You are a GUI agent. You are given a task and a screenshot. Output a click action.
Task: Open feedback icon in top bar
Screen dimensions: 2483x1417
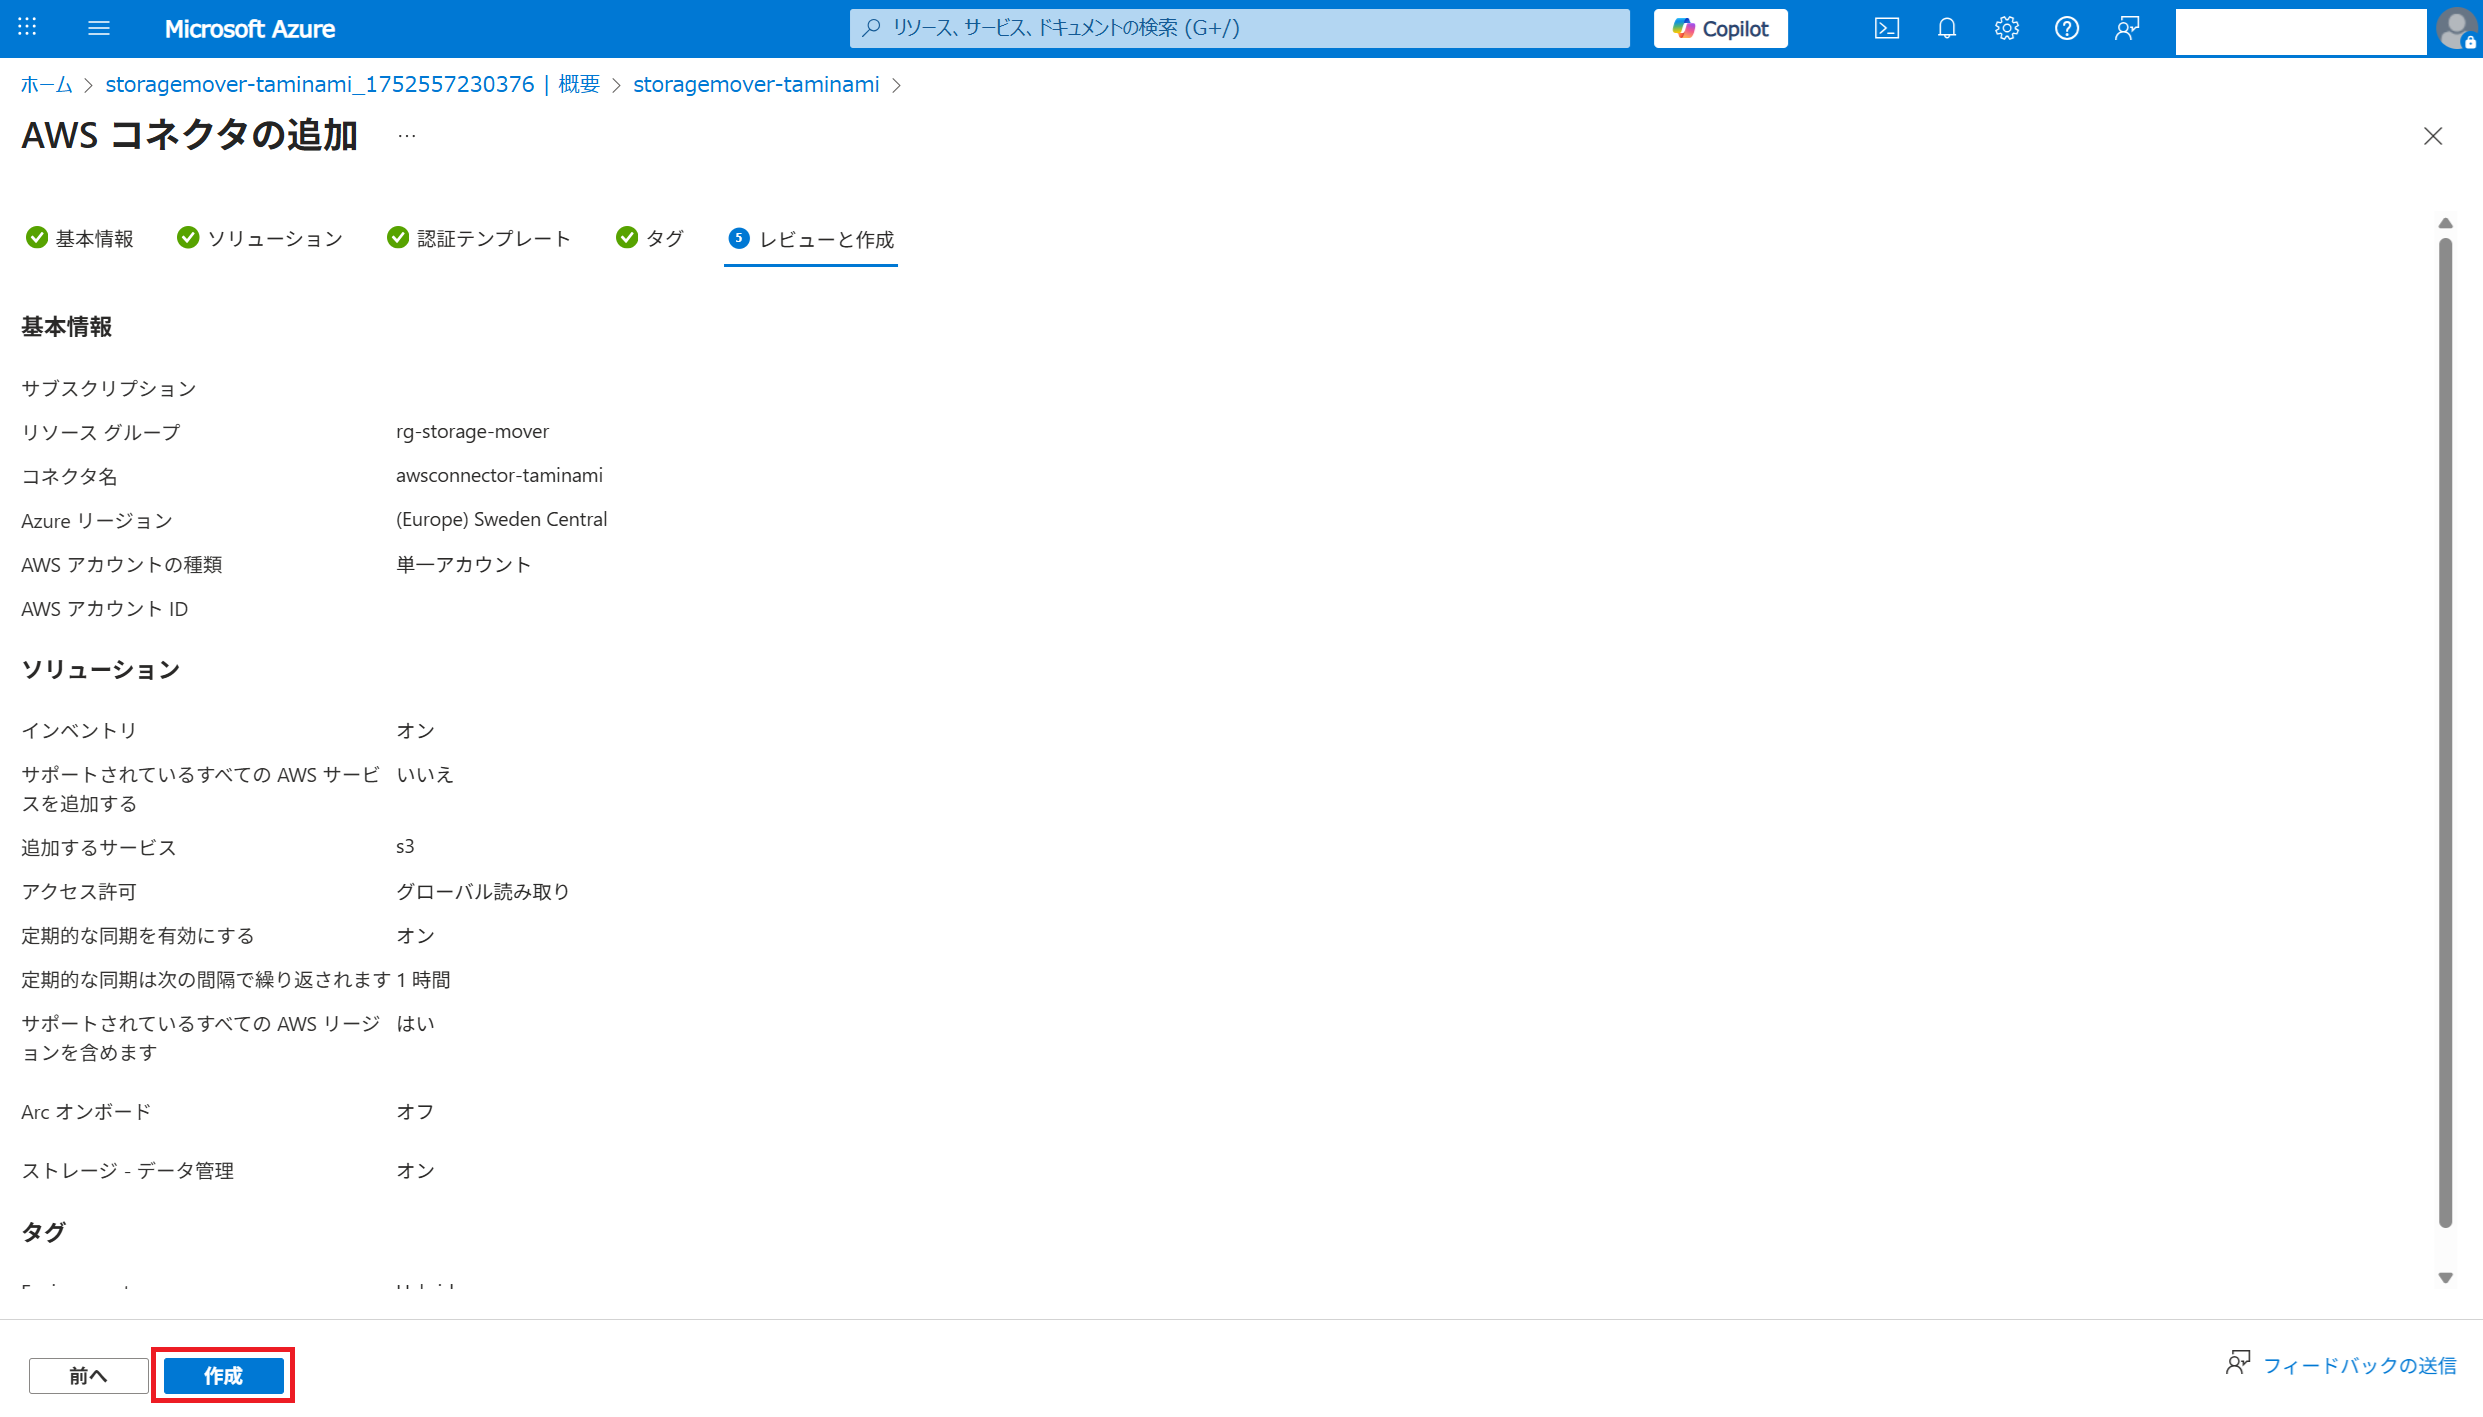(x=2127, y=28)
